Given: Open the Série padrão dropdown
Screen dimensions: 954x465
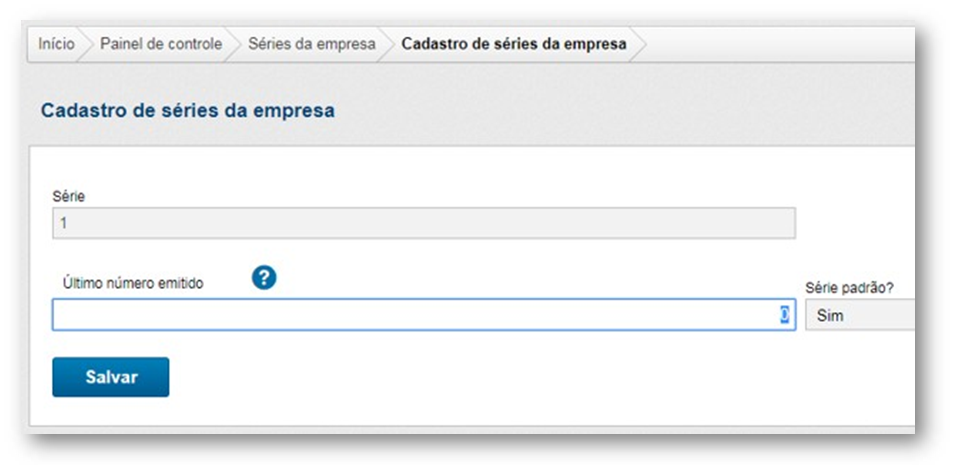Looking at the screenshot, I should [x=860, y=316].
